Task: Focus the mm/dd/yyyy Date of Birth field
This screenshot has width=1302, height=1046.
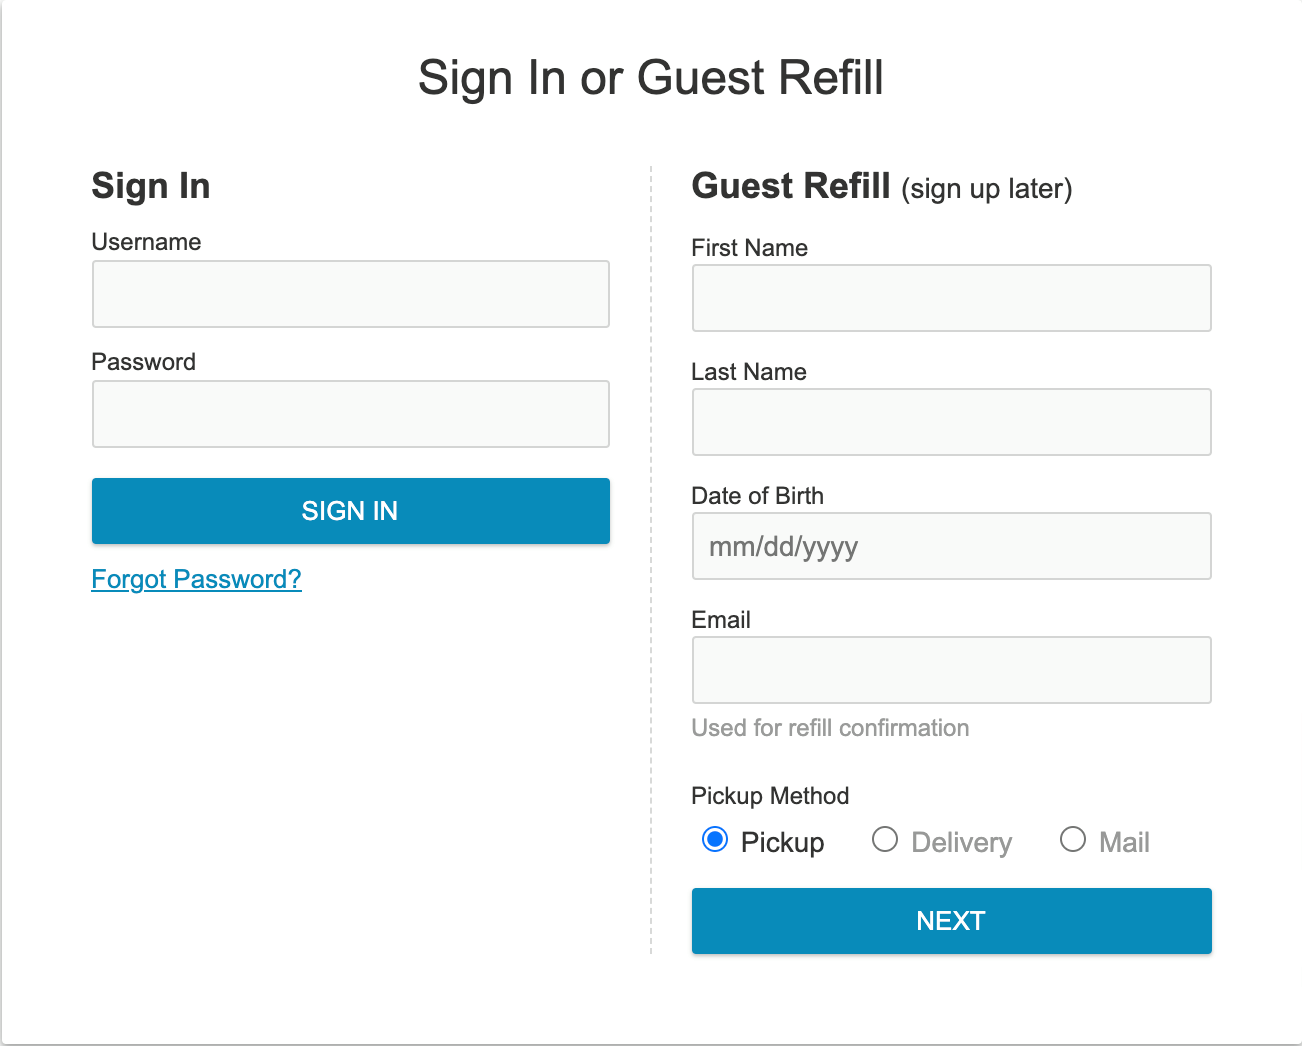Action: [x=951, y=546]
